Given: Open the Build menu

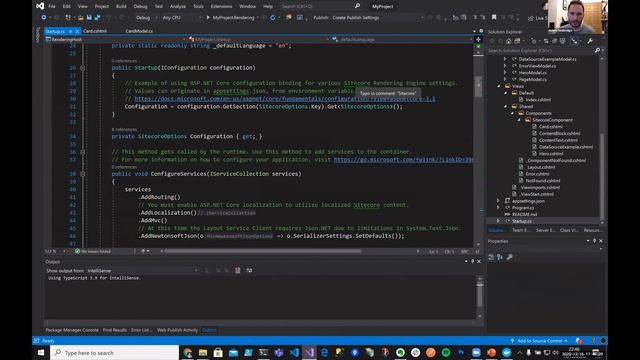Looking at the screenshot, I should 121,6.
